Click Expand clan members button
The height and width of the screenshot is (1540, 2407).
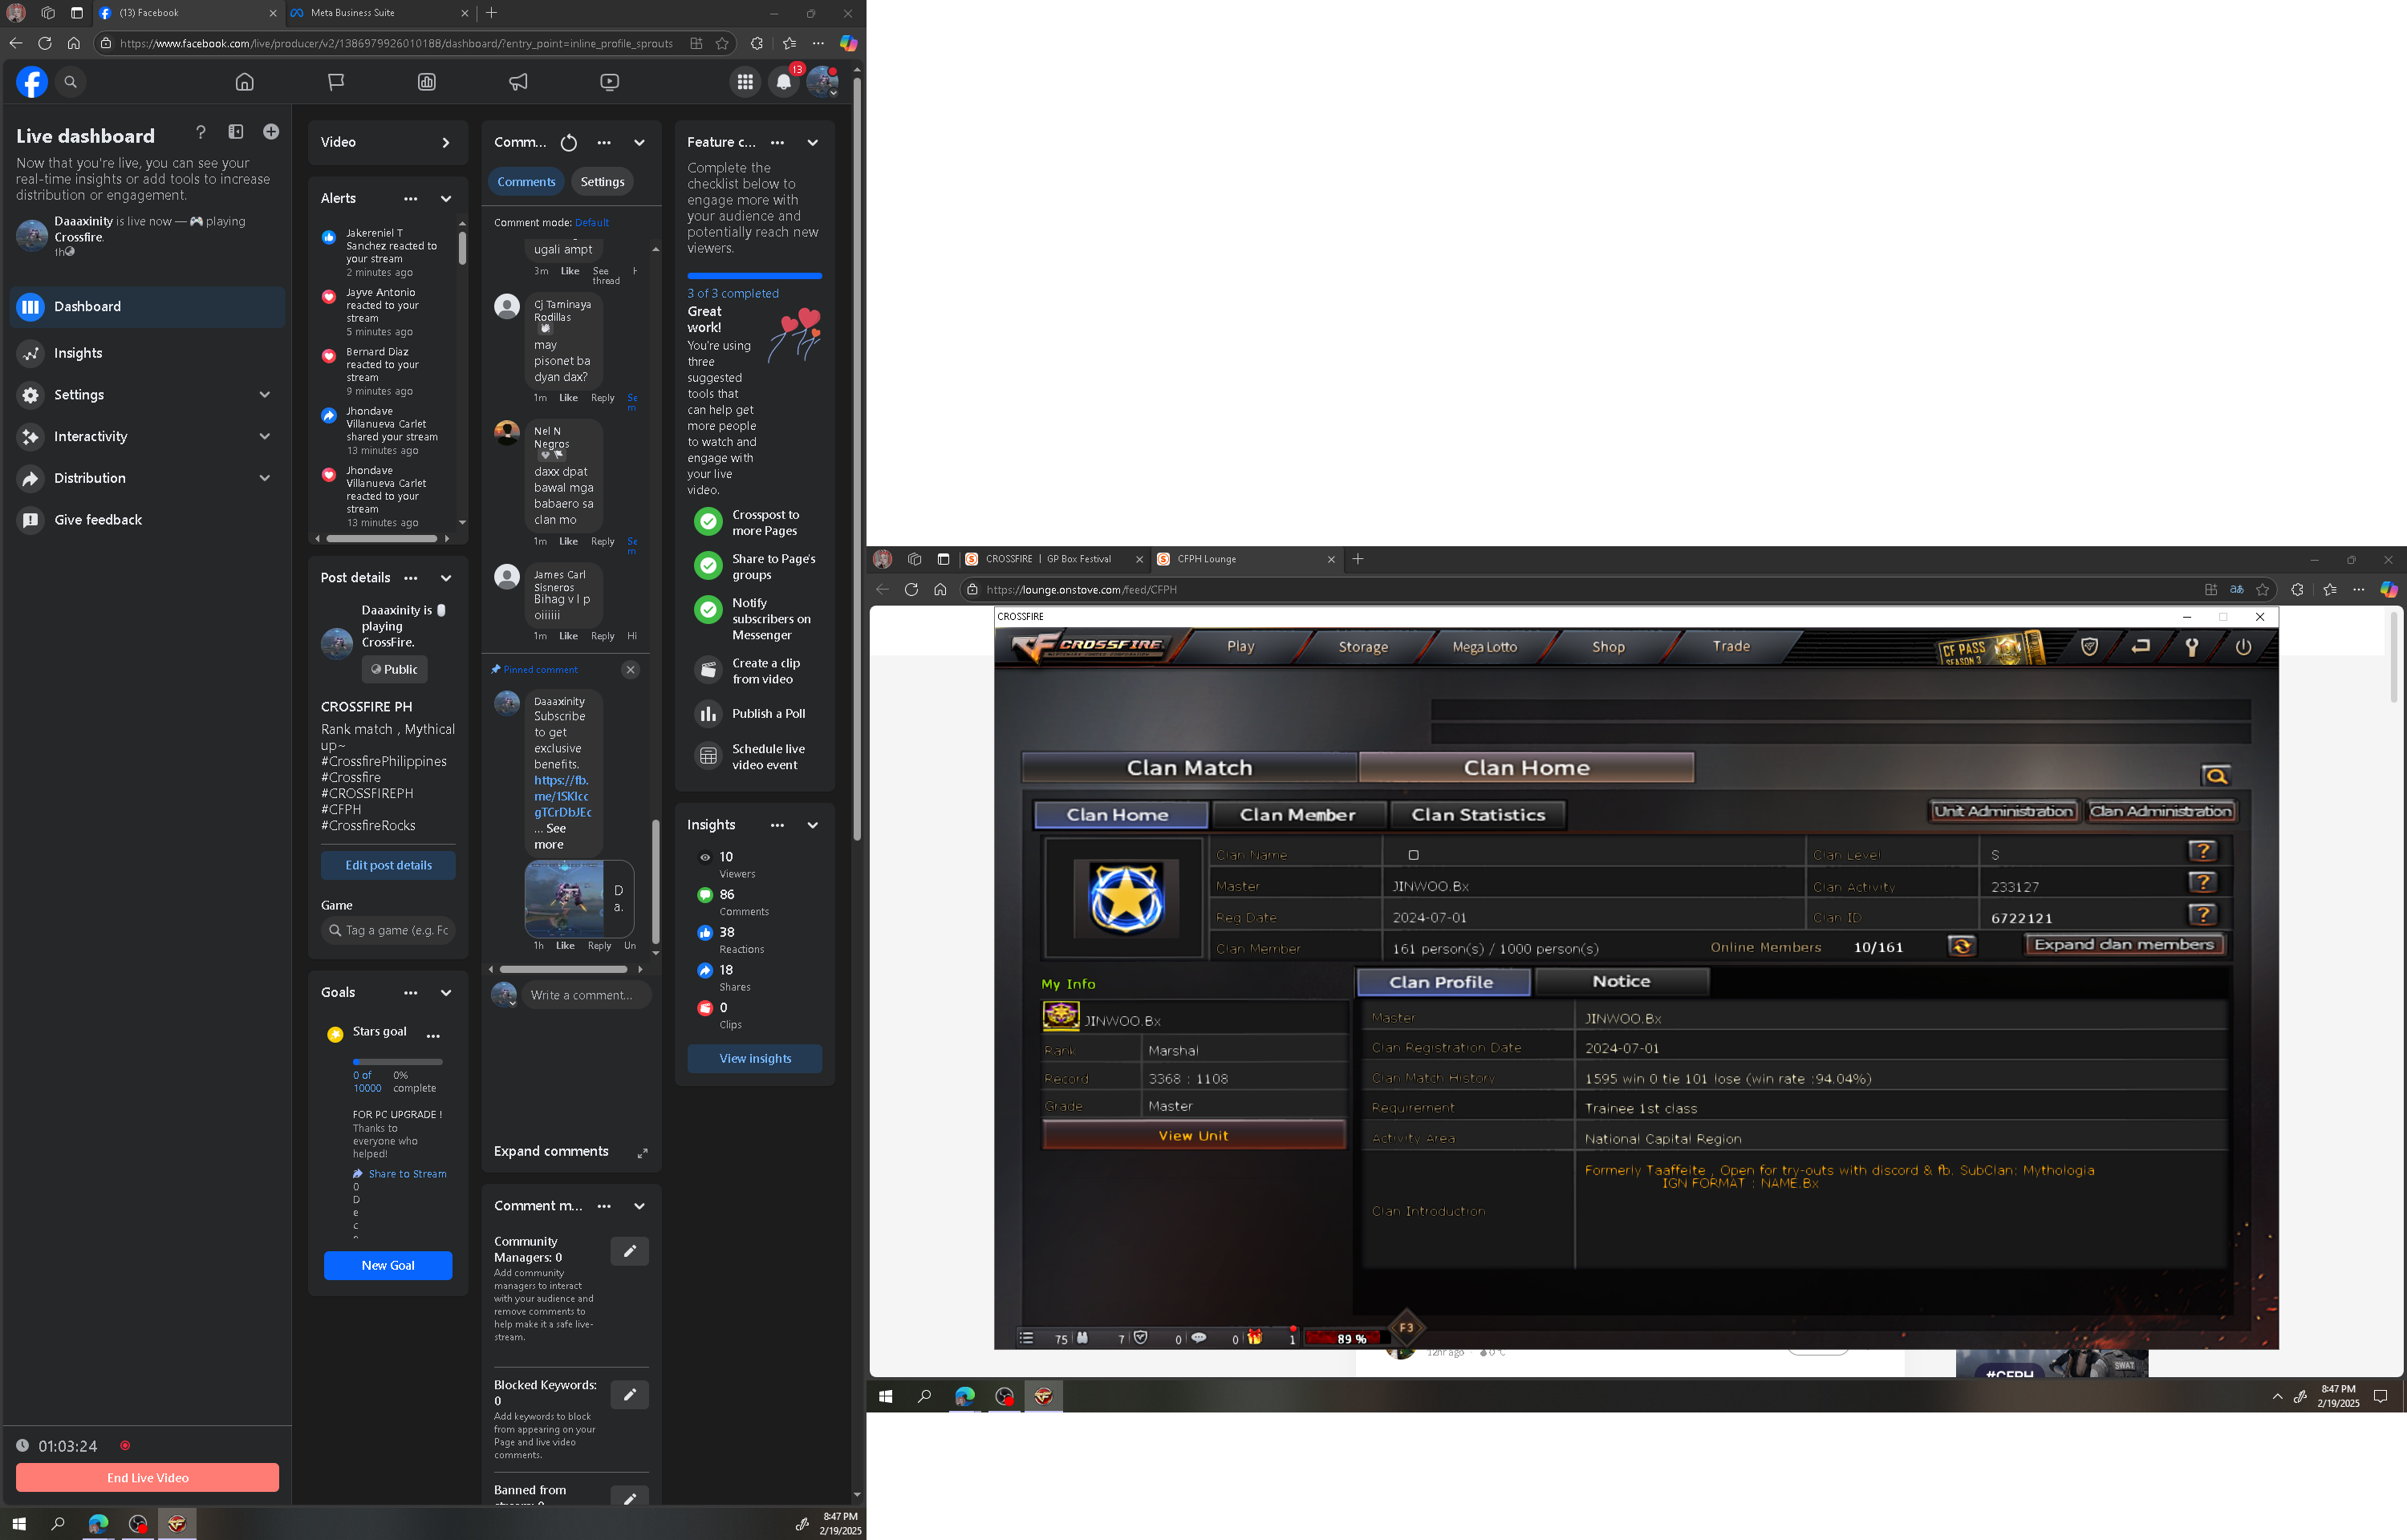click(x=2124, y=945)
